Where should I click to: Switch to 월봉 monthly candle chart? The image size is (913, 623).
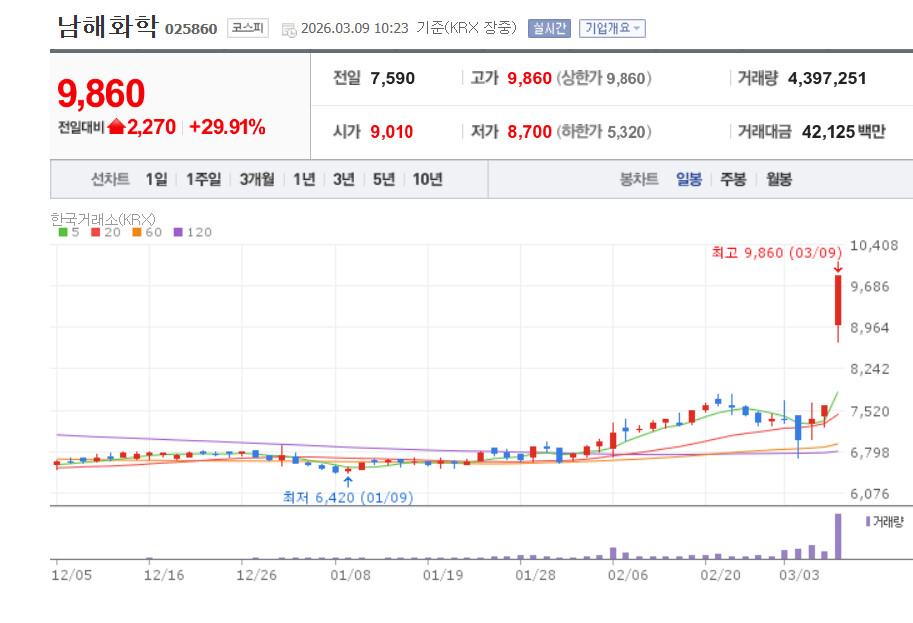(x=779, y=179)
